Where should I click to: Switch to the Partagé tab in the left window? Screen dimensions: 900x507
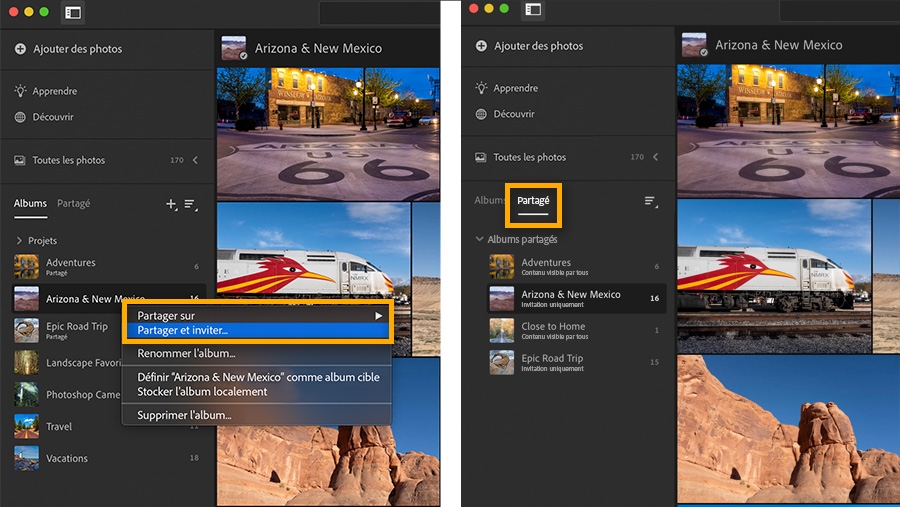[x=73, y=203]
